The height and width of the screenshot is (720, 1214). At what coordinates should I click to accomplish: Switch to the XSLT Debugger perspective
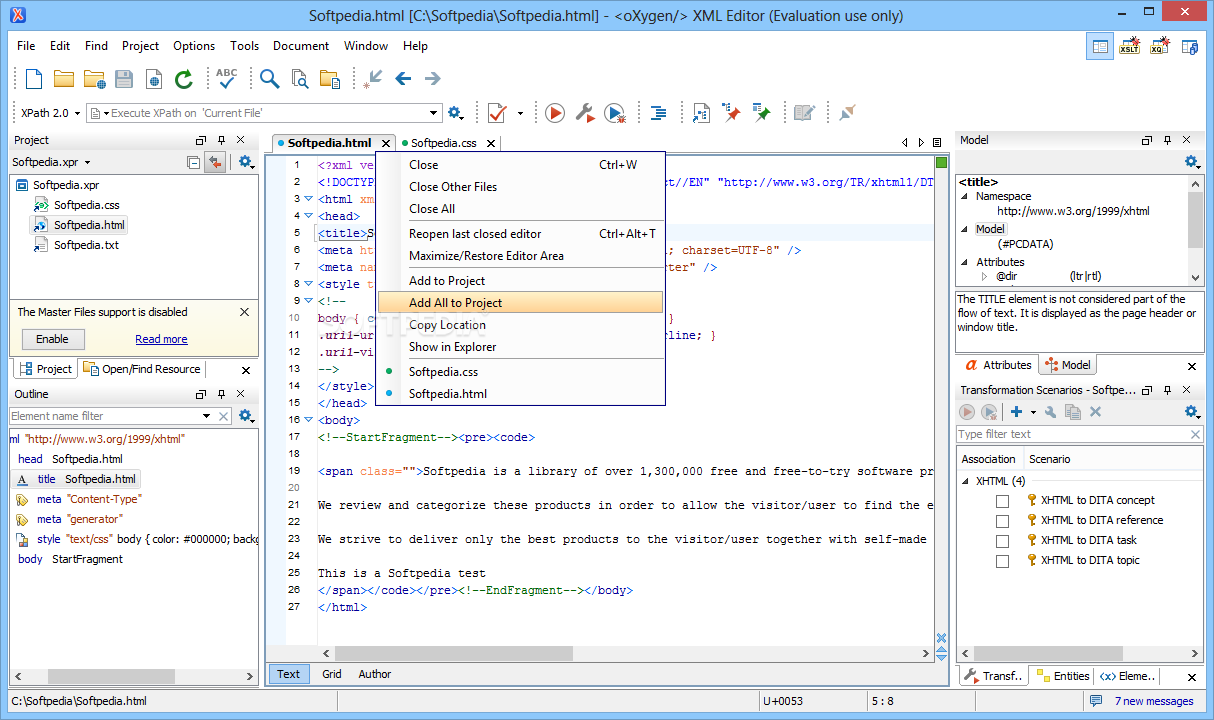(1130, 46)
